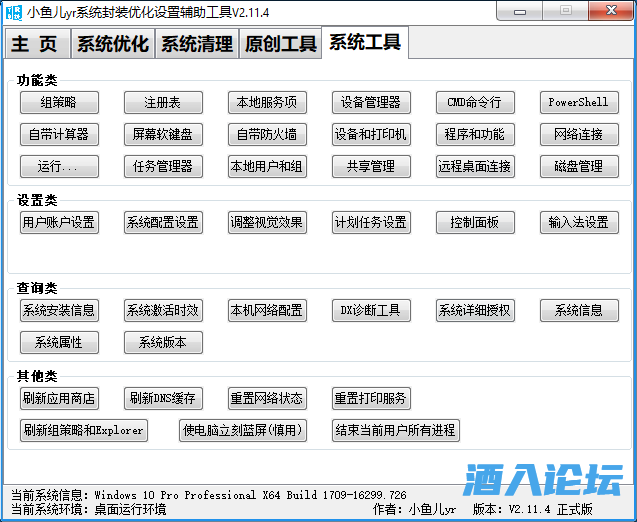
Task: Click 刷新DNS缓存
Action: click(163, 399)
